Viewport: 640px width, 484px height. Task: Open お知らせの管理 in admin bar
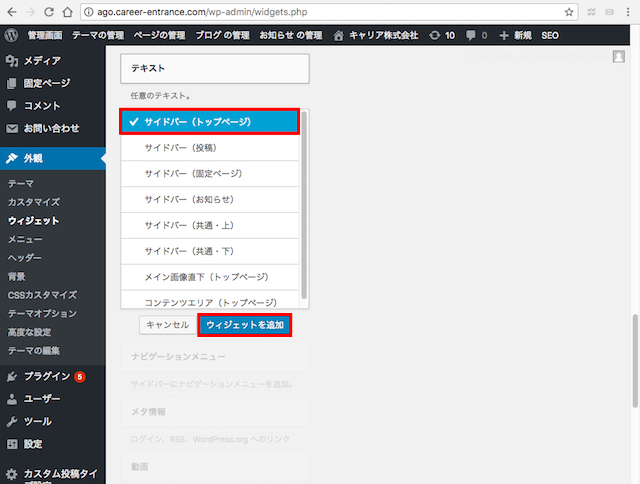tap(291, 36)
